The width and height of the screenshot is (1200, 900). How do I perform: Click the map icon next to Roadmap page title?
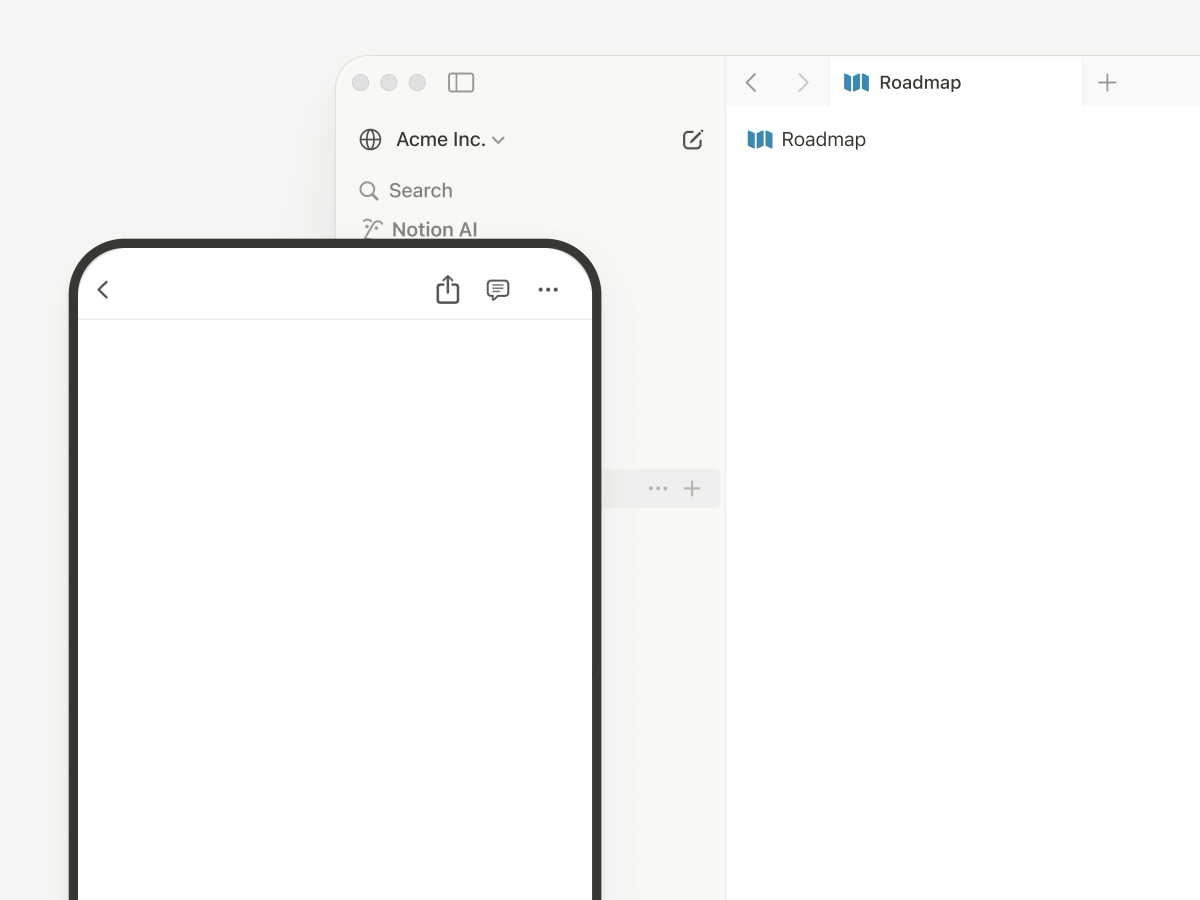tap(760, 140)
